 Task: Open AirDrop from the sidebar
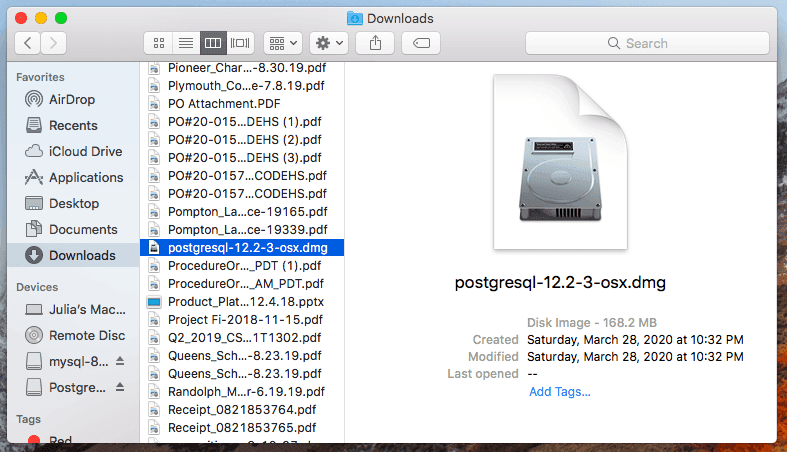[71, 99]
